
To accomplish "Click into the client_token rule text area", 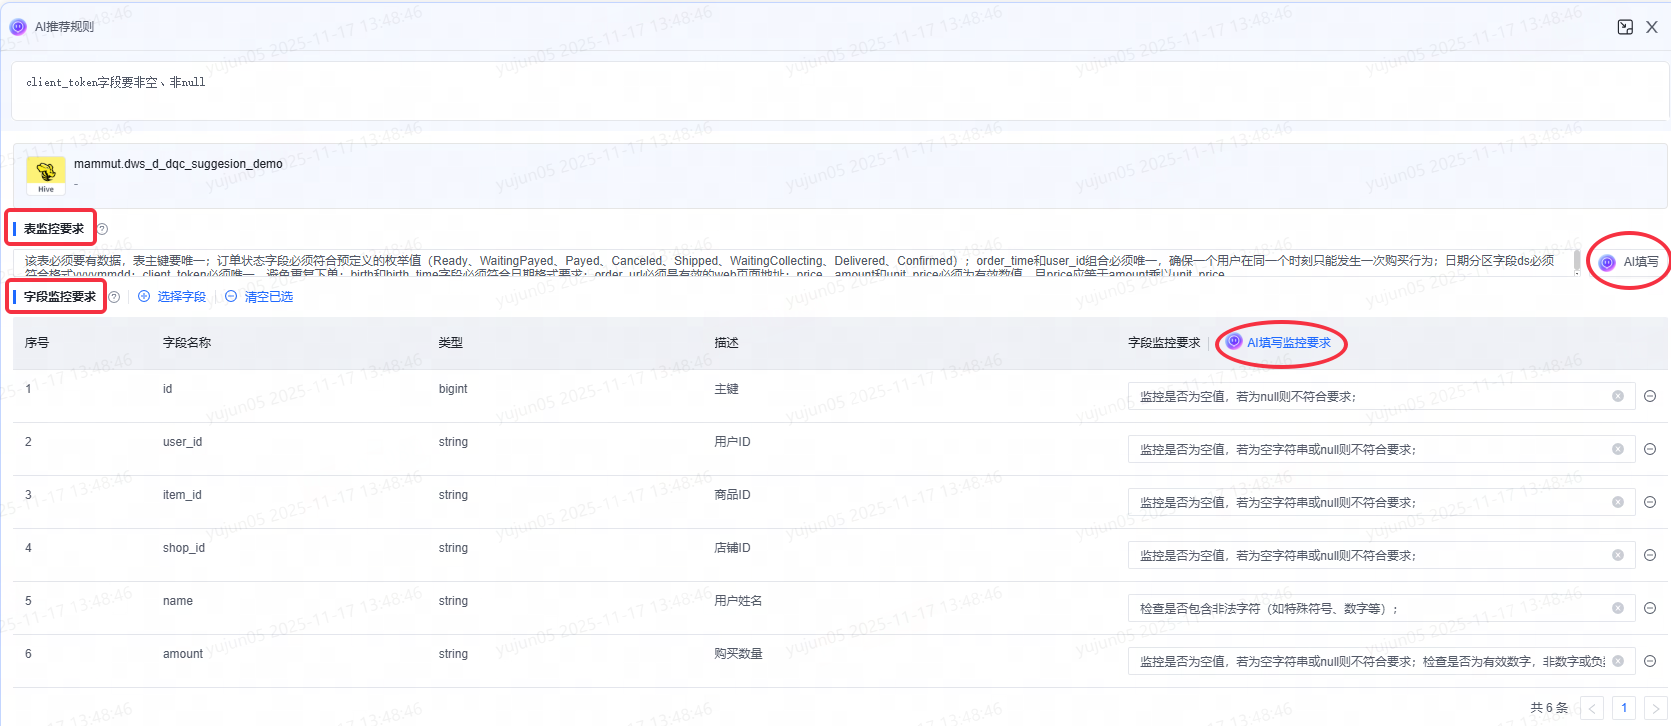I will pyautogui.click(x=840, y=92).
